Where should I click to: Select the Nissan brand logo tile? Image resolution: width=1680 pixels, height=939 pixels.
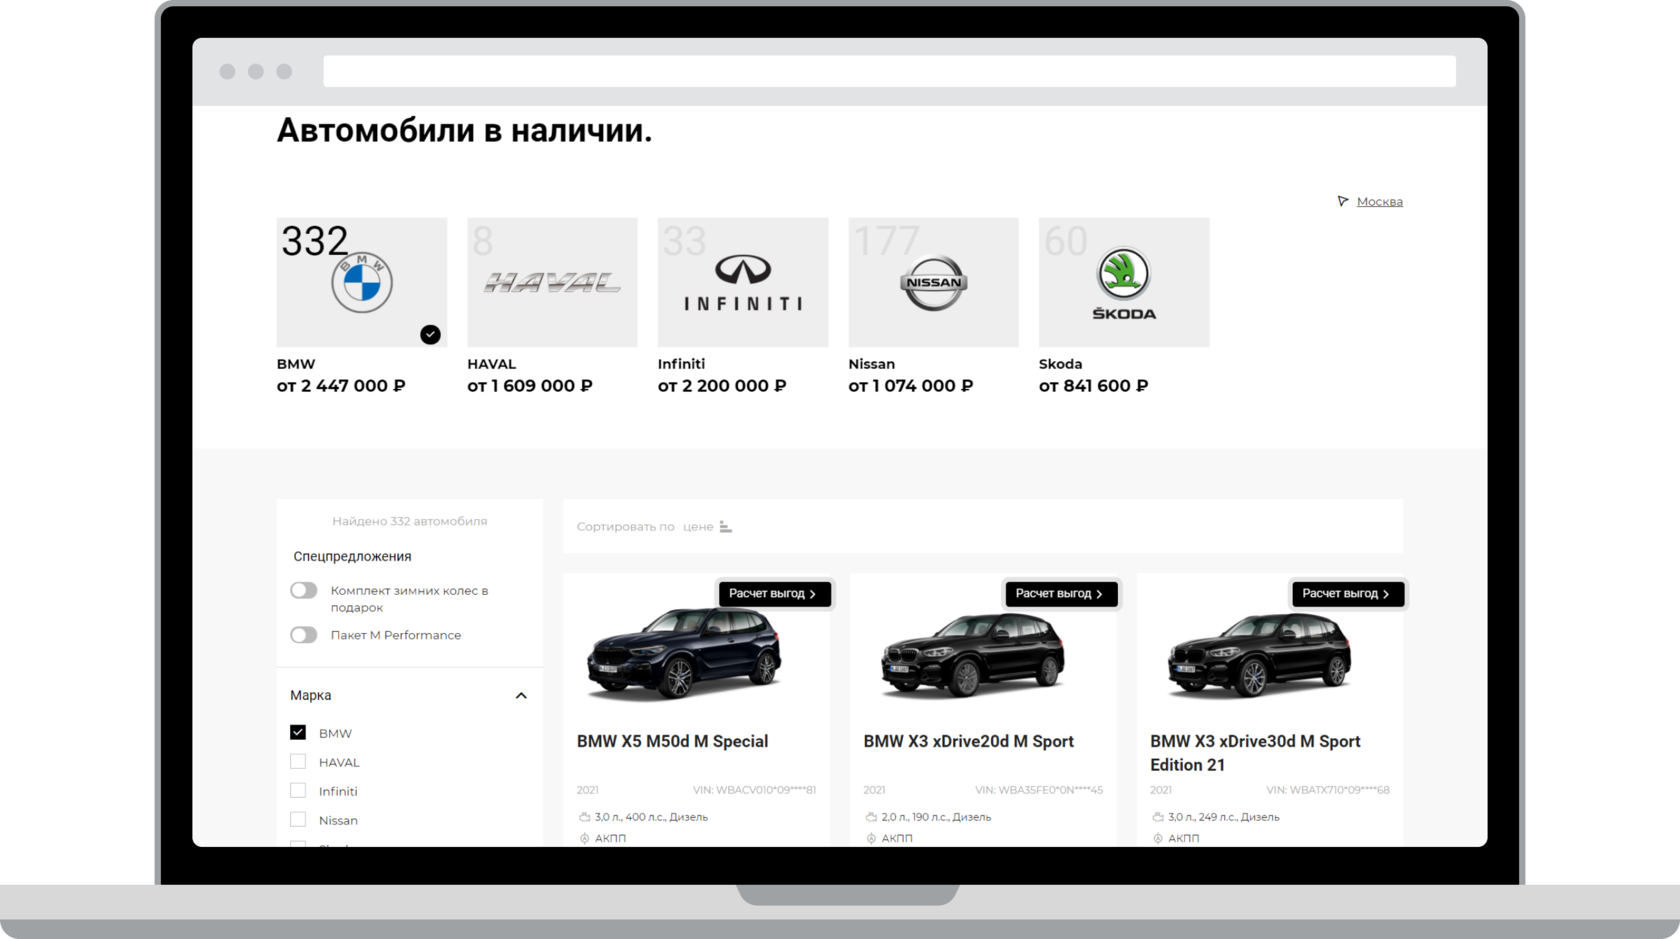(x=933, y=282)
